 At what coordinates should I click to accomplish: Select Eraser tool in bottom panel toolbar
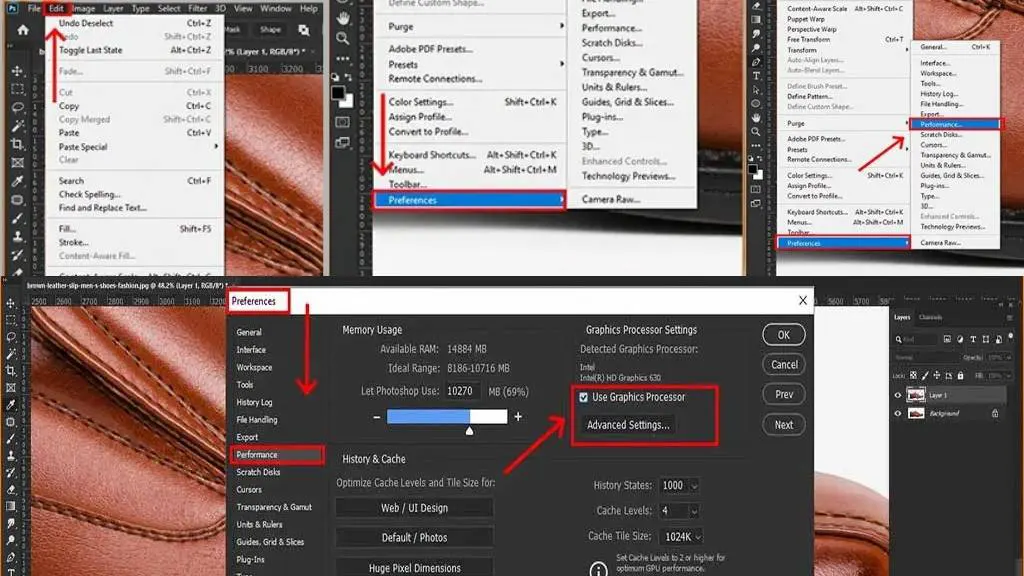click(x=11, y=489)
